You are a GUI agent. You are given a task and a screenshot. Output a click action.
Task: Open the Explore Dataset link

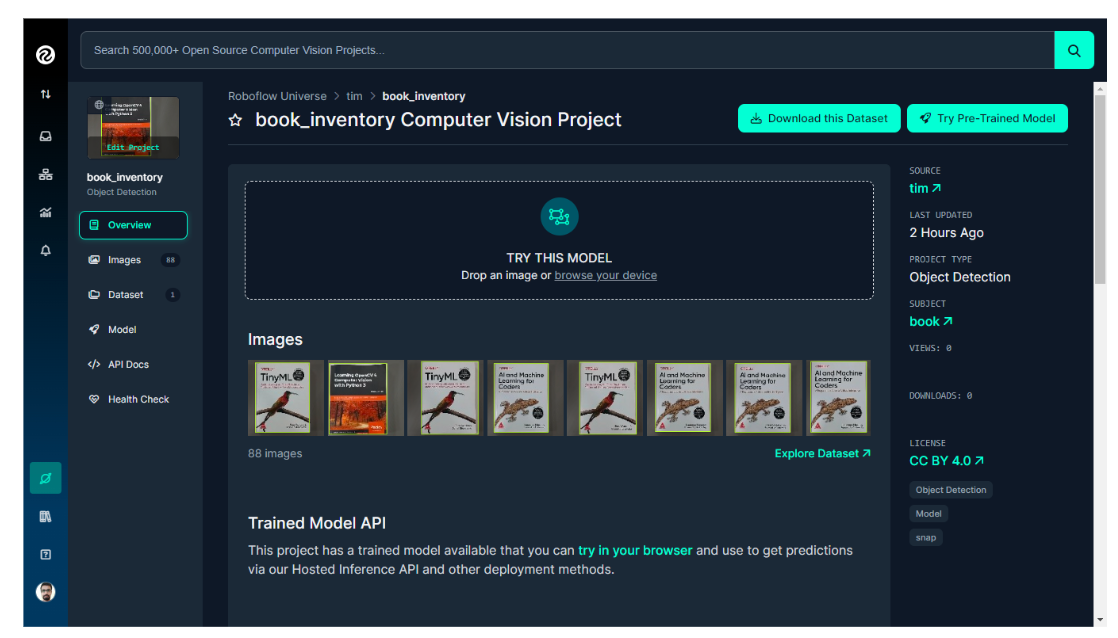point(823,453)
